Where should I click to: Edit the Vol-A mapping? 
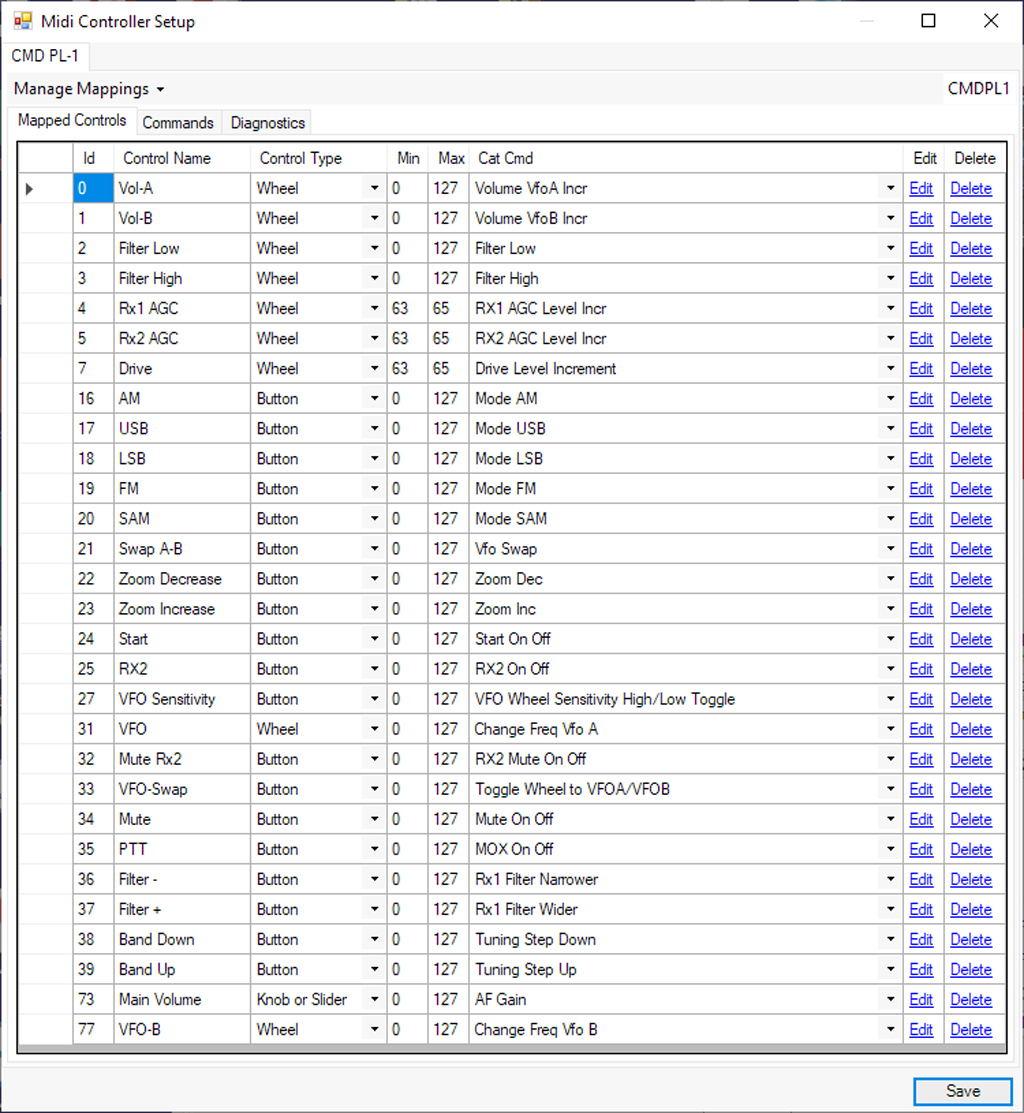point(921,189)
